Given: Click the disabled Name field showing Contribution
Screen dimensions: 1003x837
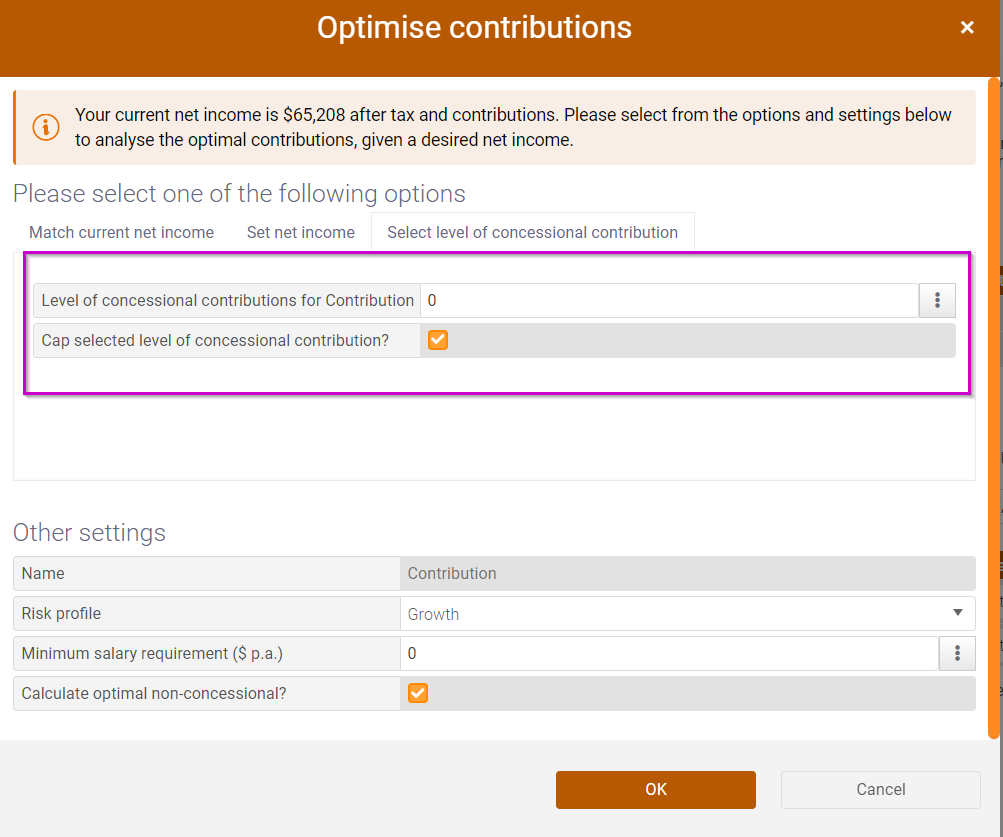Looking at the screenshot, I should 686,573.
